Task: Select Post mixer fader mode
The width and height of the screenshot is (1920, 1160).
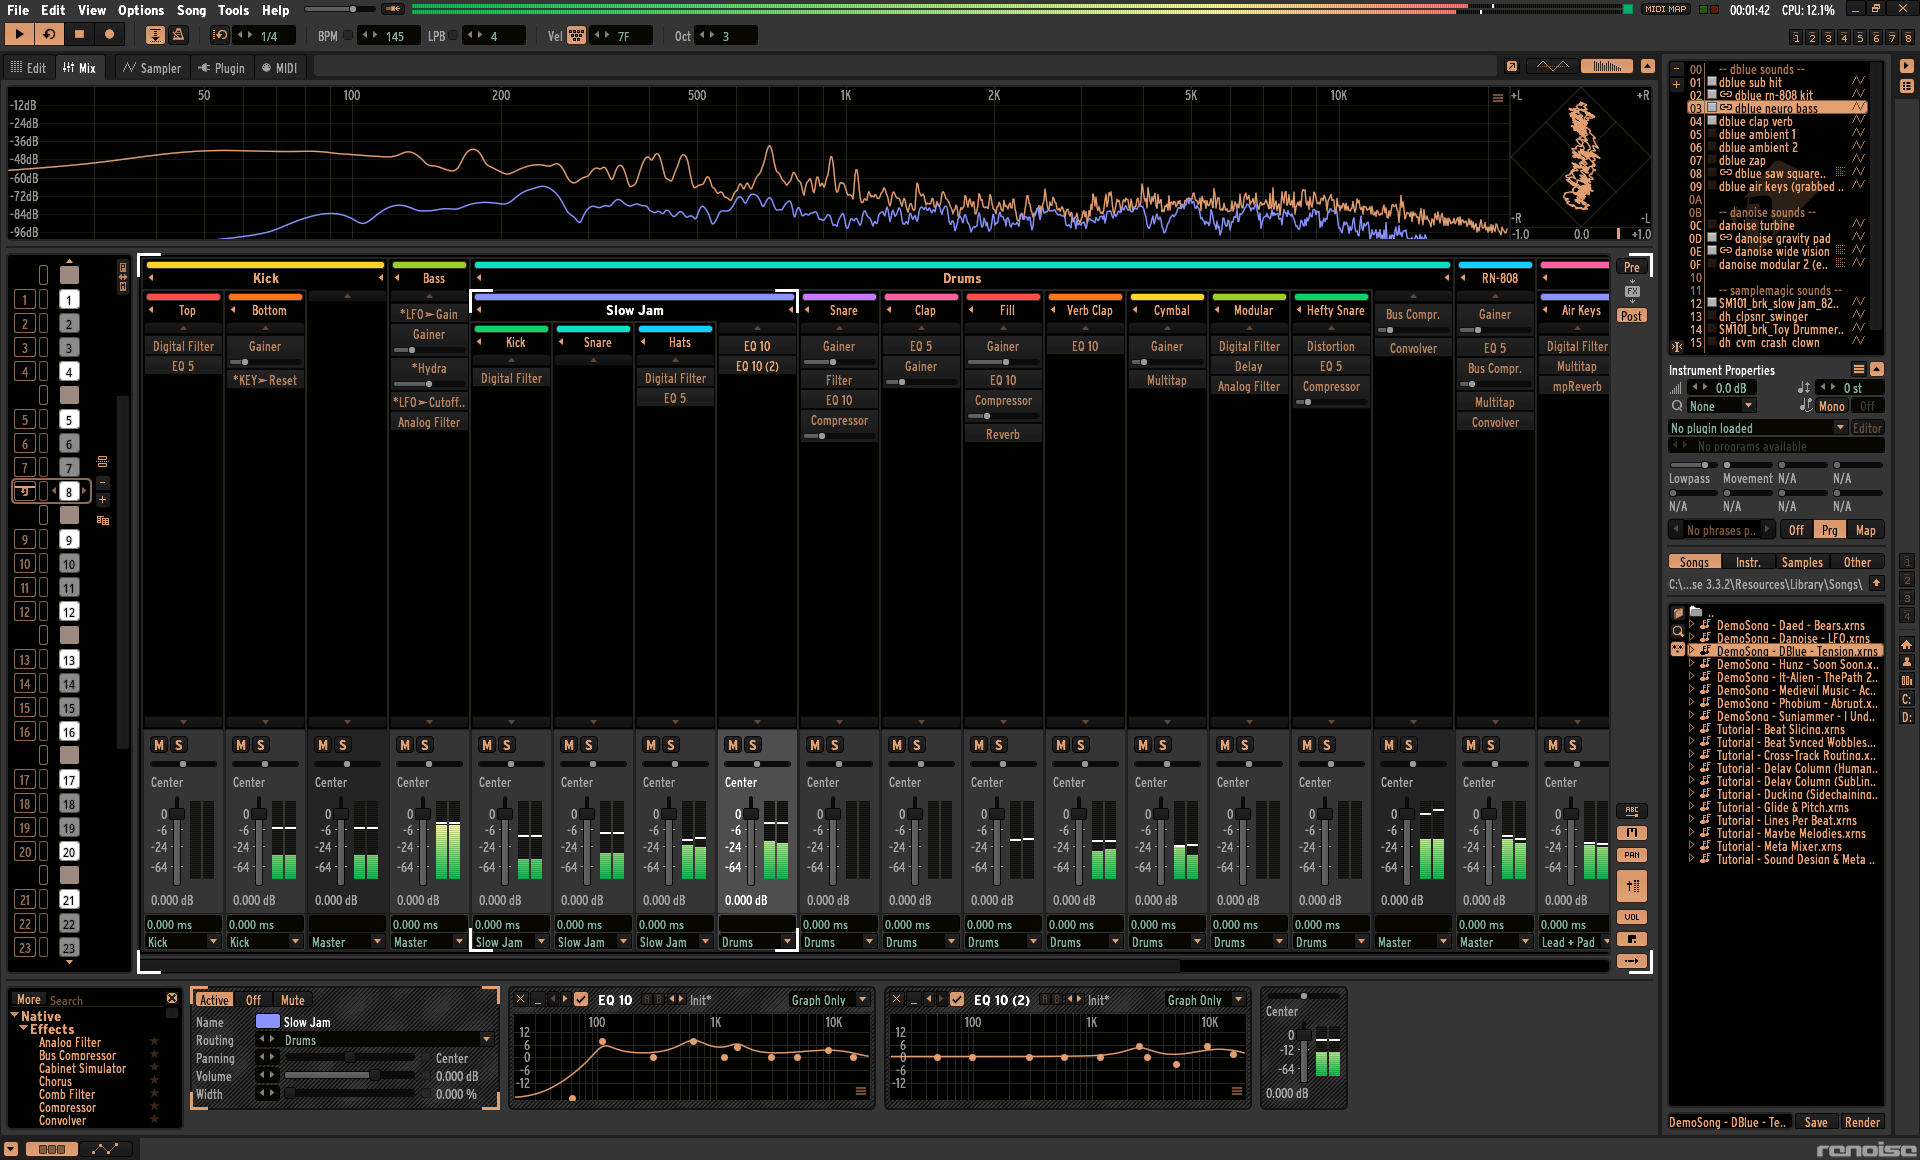Action: [1631, 315]
